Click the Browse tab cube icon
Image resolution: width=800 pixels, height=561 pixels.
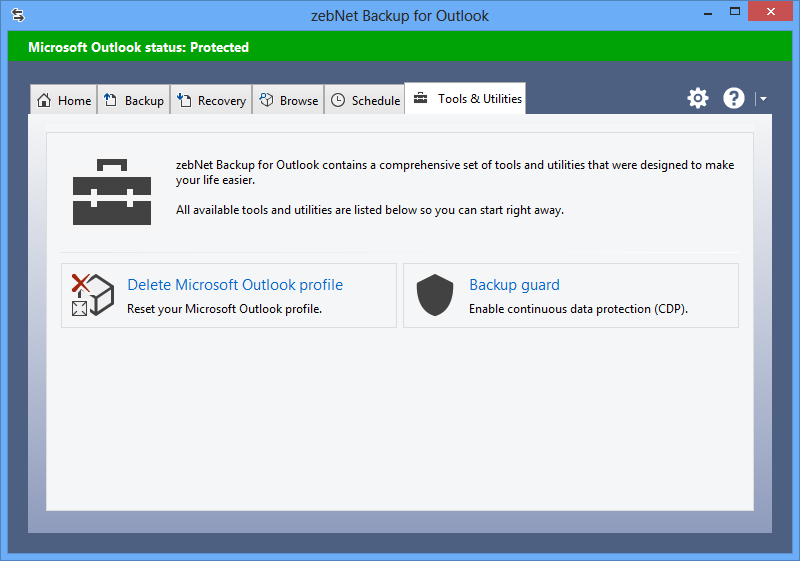click(266, 99)
